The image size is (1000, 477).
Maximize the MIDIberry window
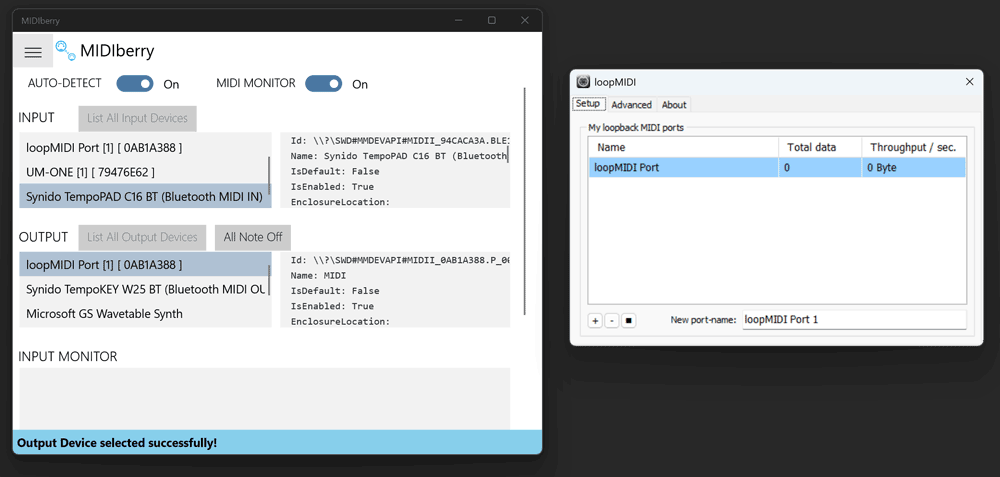491,20
